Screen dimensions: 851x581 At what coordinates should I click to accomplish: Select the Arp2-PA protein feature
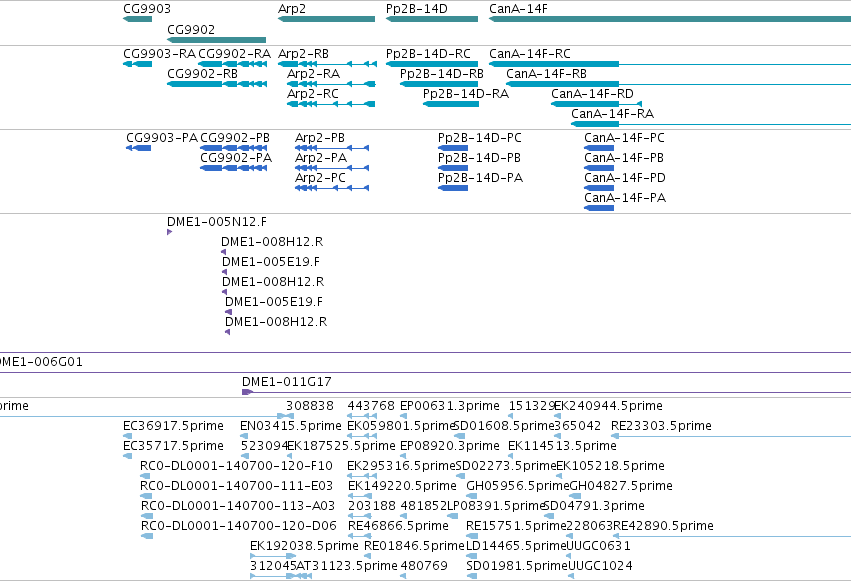[332, 168]
